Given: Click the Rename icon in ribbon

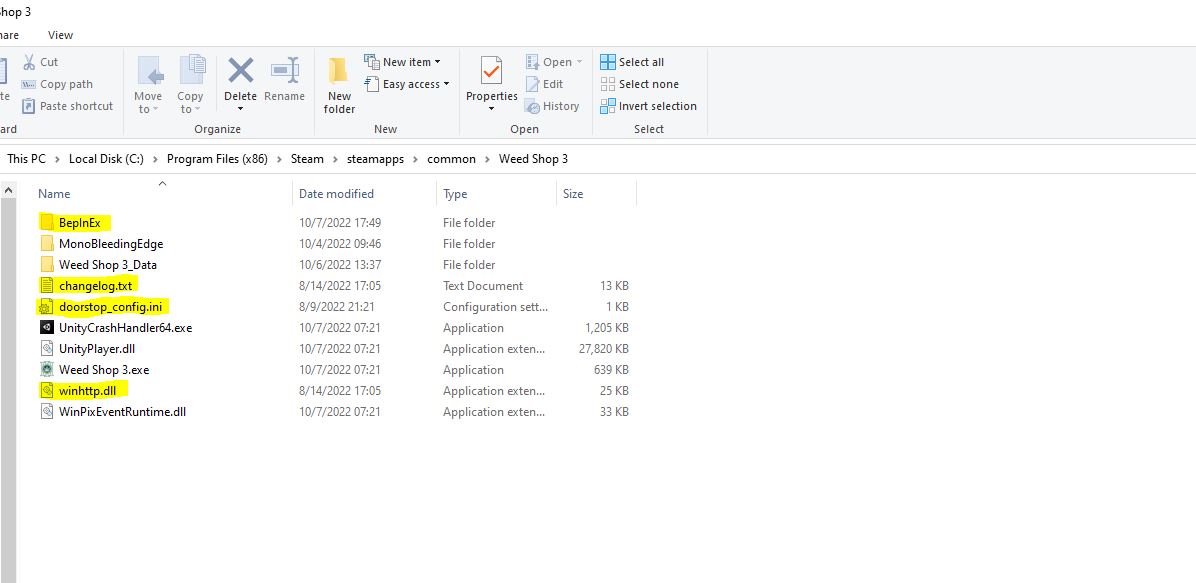Looking at the screenshot, I should pos(285,71).
